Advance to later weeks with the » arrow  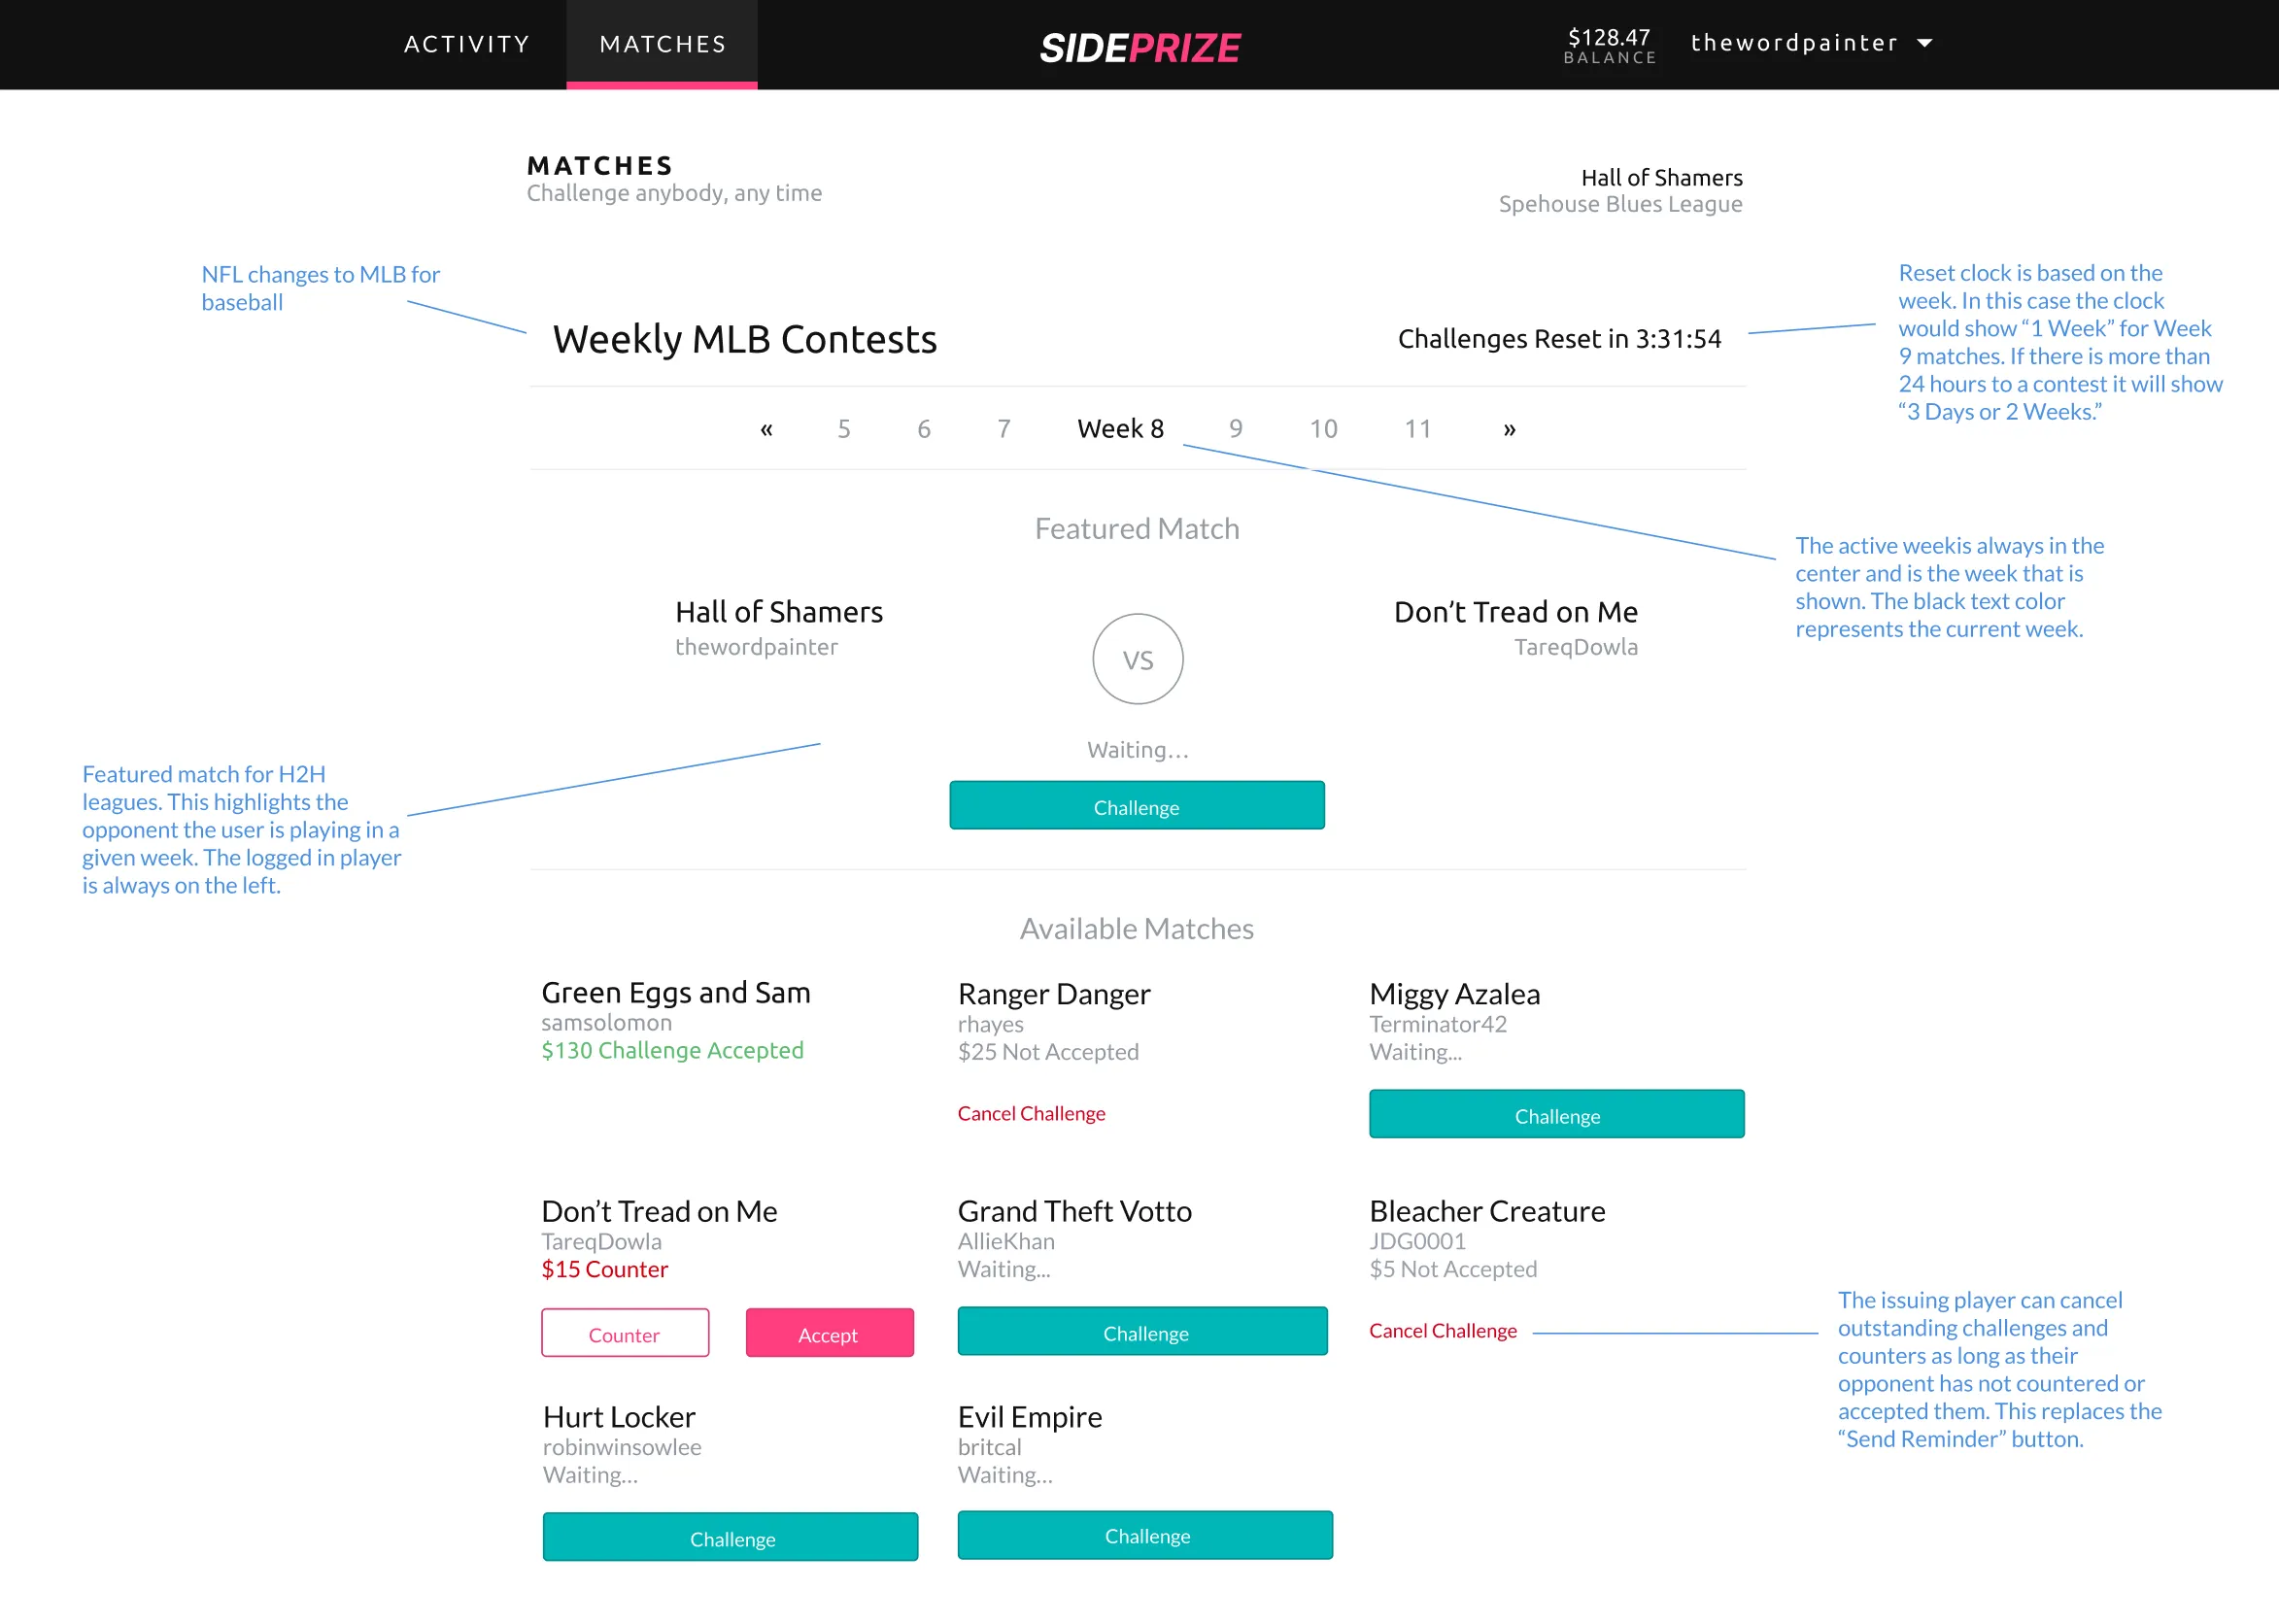point(1509,429)
